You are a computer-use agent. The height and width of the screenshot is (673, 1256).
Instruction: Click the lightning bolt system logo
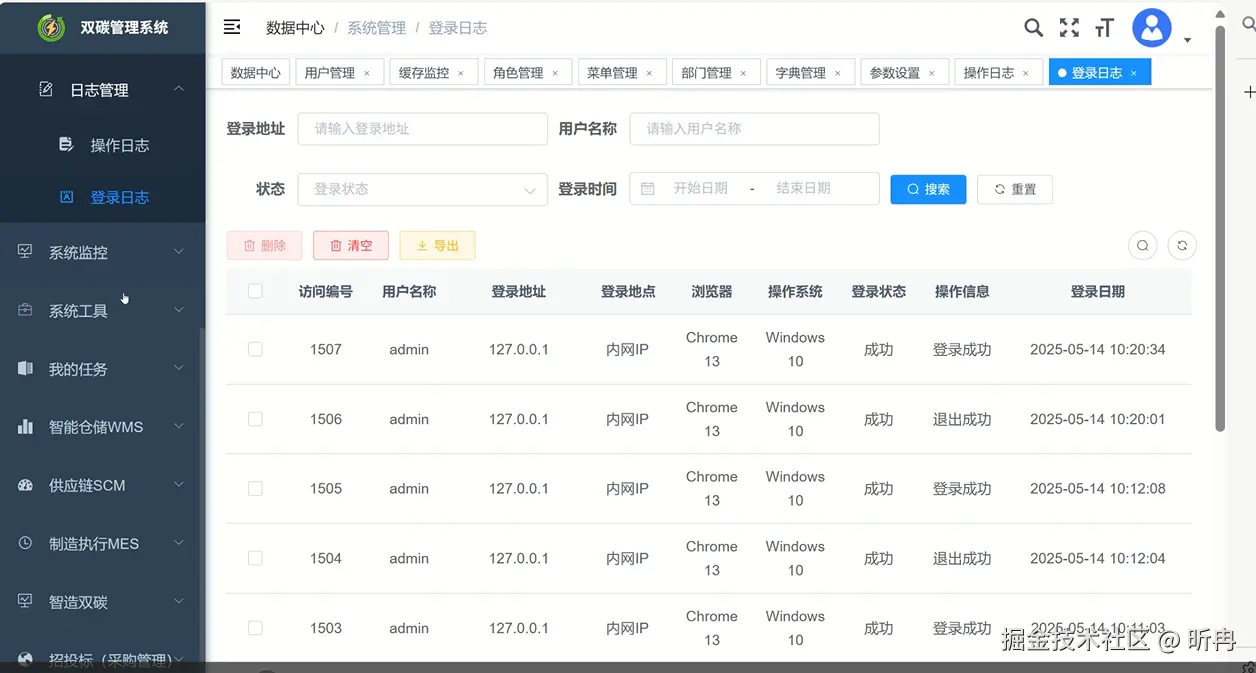tap(50, 28)
